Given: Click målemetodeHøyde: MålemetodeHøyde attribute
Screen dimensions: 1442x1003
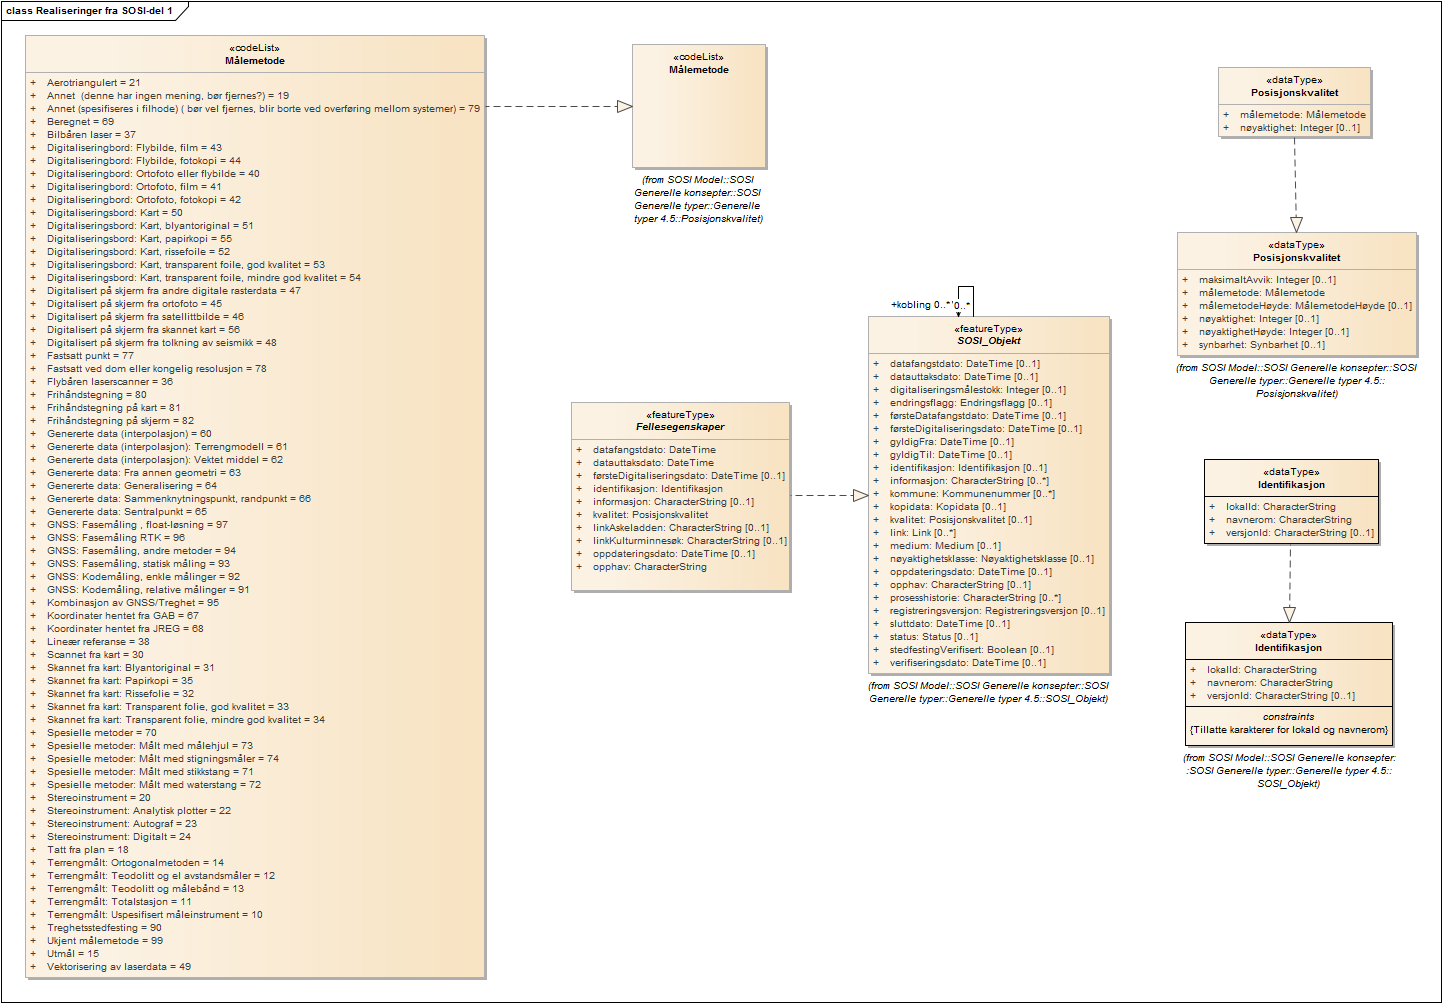Looking at the screenshot, I should pyautogui.click(x=1306, y=306).
